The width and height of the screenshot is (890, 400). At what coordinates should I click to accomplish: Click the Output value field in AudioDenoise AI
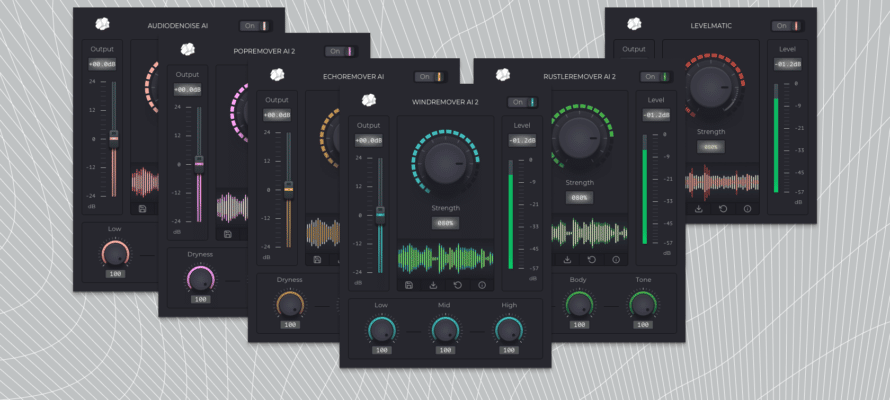pyautogui.click(x=102, y=64)
